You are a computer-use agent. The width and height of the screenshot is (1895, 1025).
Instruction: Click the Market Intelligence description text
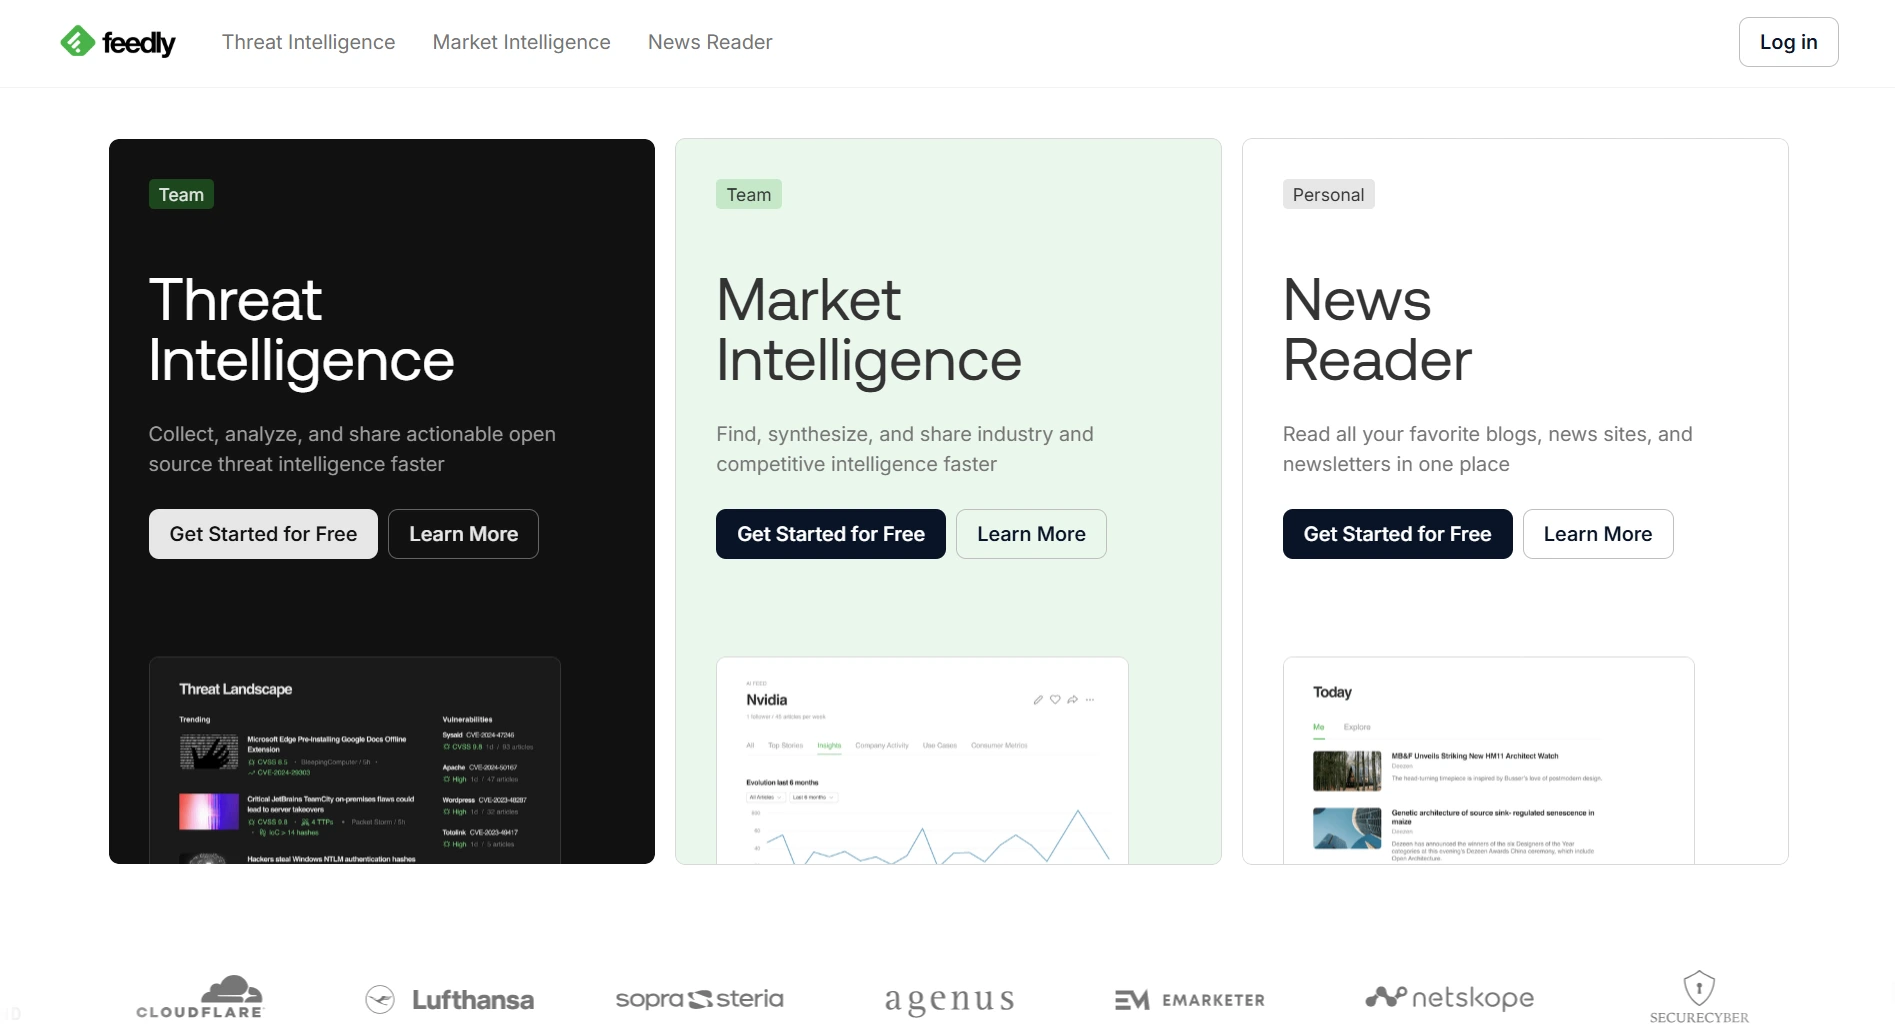click(x=905, y=449)
